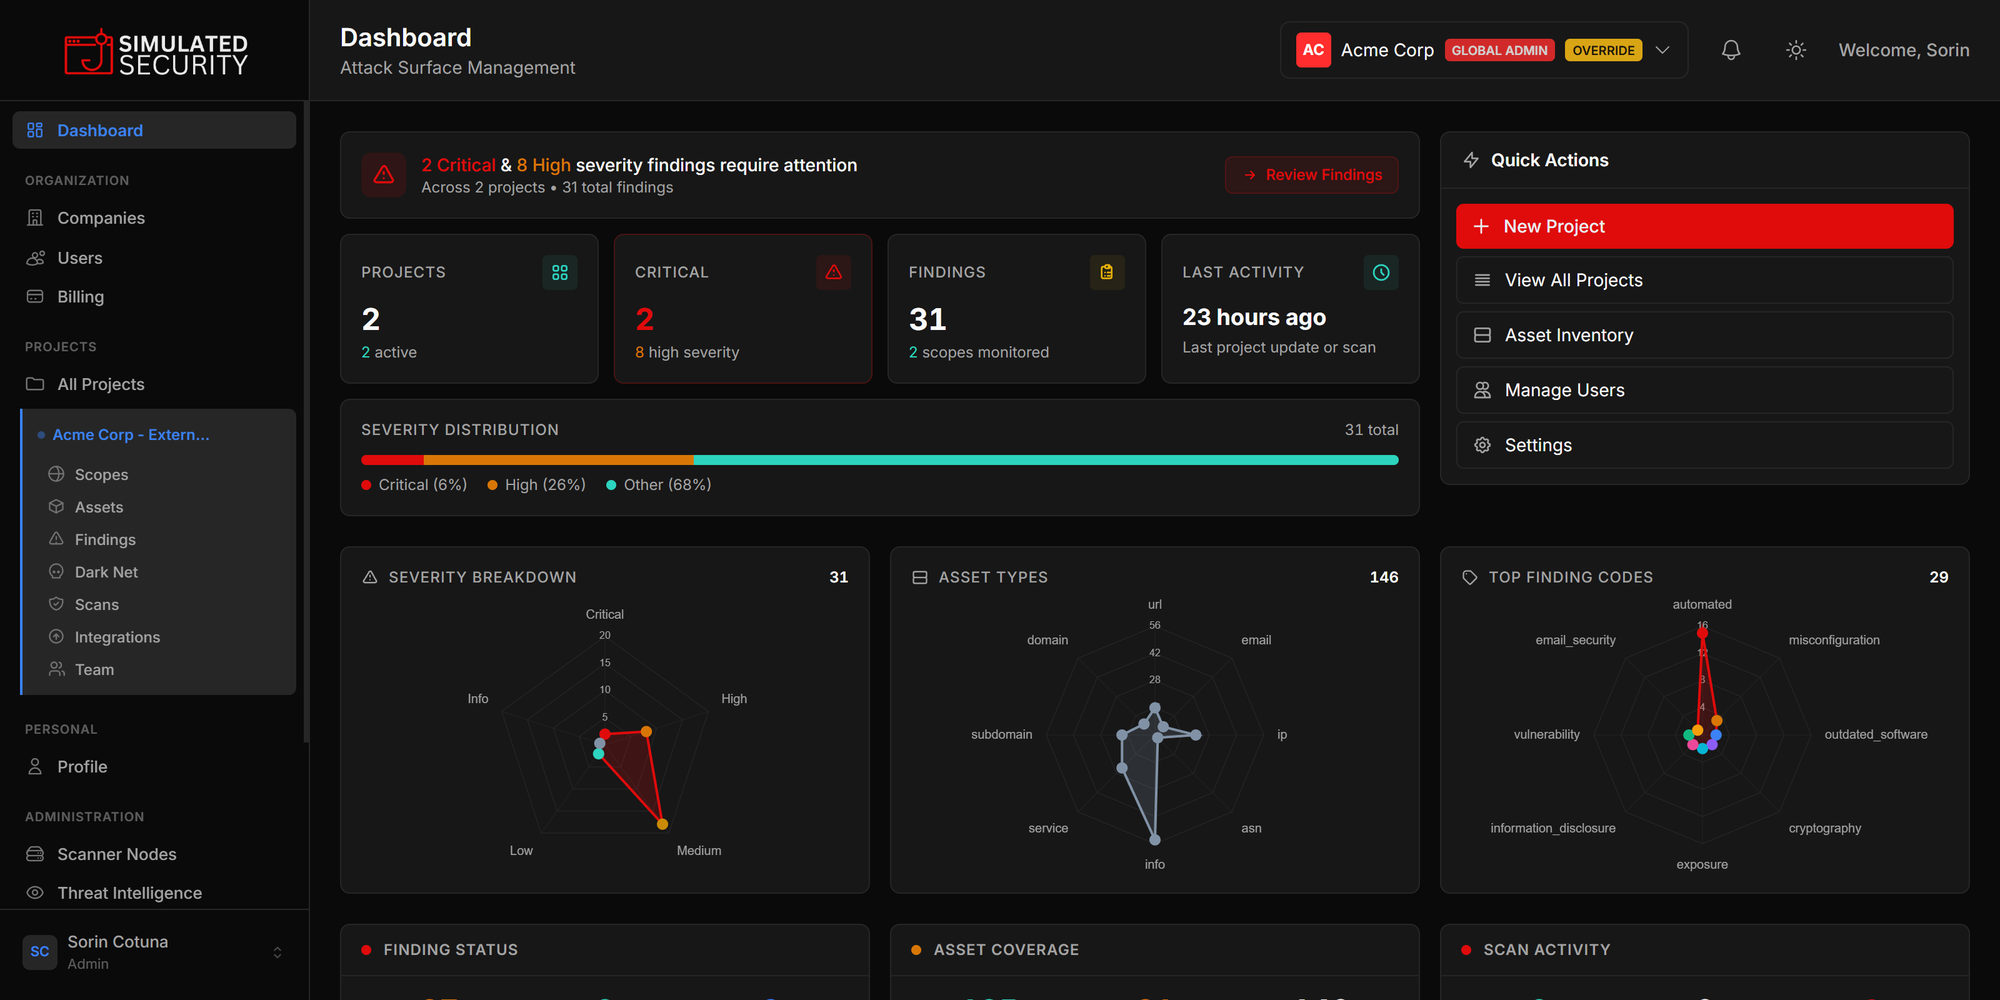Toggle light theme via sun icon
The height and width of the screenshot is (1000, 2000).
click(1796, 50)
